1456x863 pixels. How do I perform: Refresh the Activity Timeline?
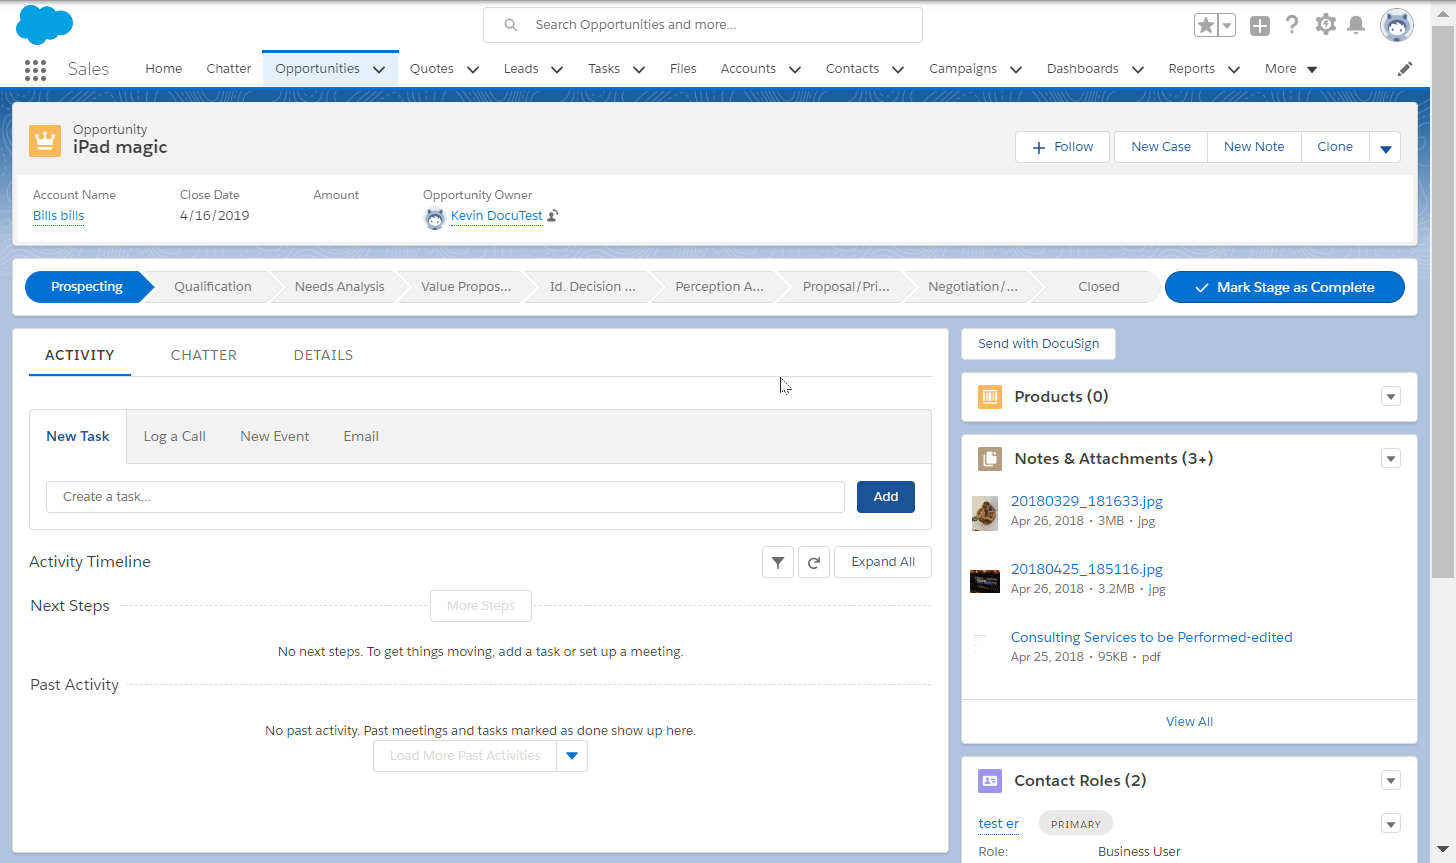click(814, 562)
